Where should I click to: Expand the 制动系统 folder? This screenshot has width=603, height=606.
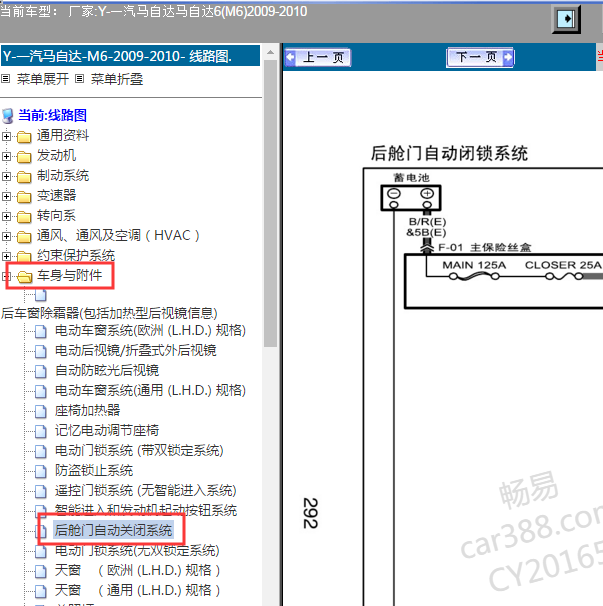[x=6, y=177]
